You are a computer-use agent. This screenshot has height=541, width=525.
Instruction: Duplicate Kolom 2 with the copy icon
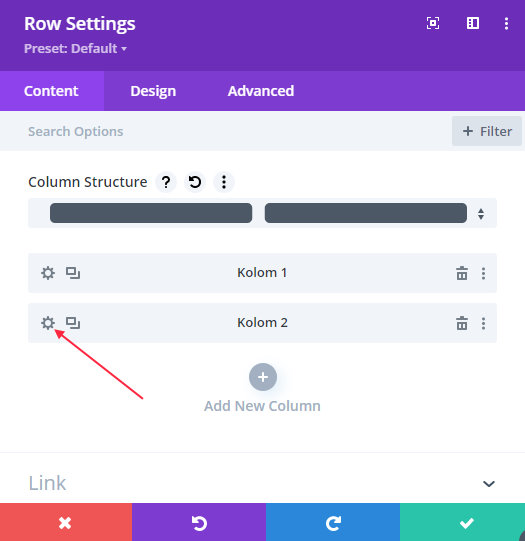(x=73, y=323)
